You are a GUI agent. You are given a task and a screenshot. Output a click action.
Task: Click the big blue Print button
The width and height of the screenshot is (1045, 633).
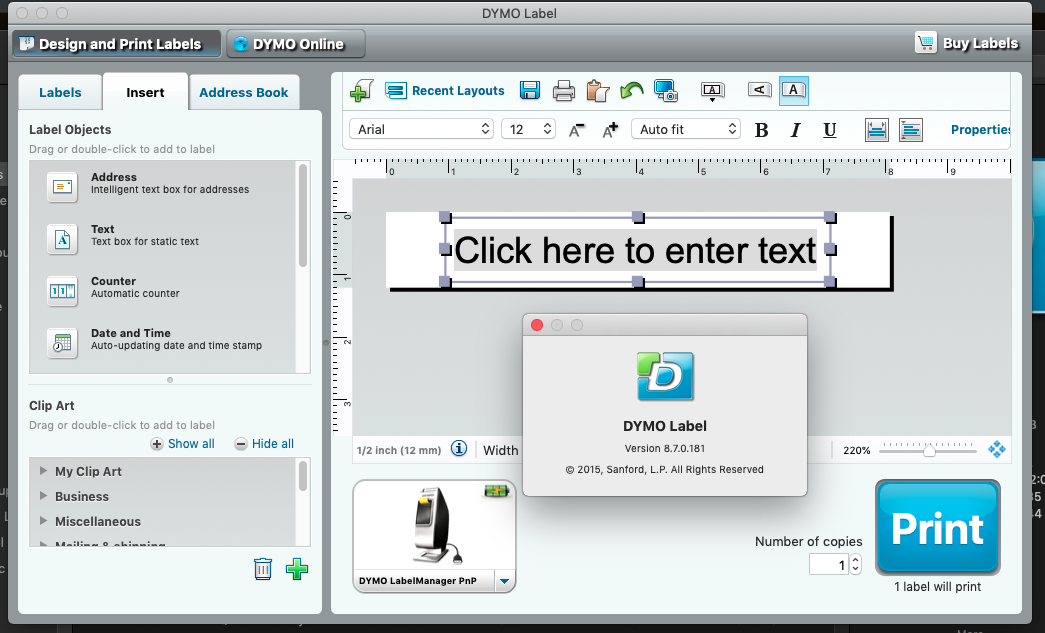[x=938, y=527]
